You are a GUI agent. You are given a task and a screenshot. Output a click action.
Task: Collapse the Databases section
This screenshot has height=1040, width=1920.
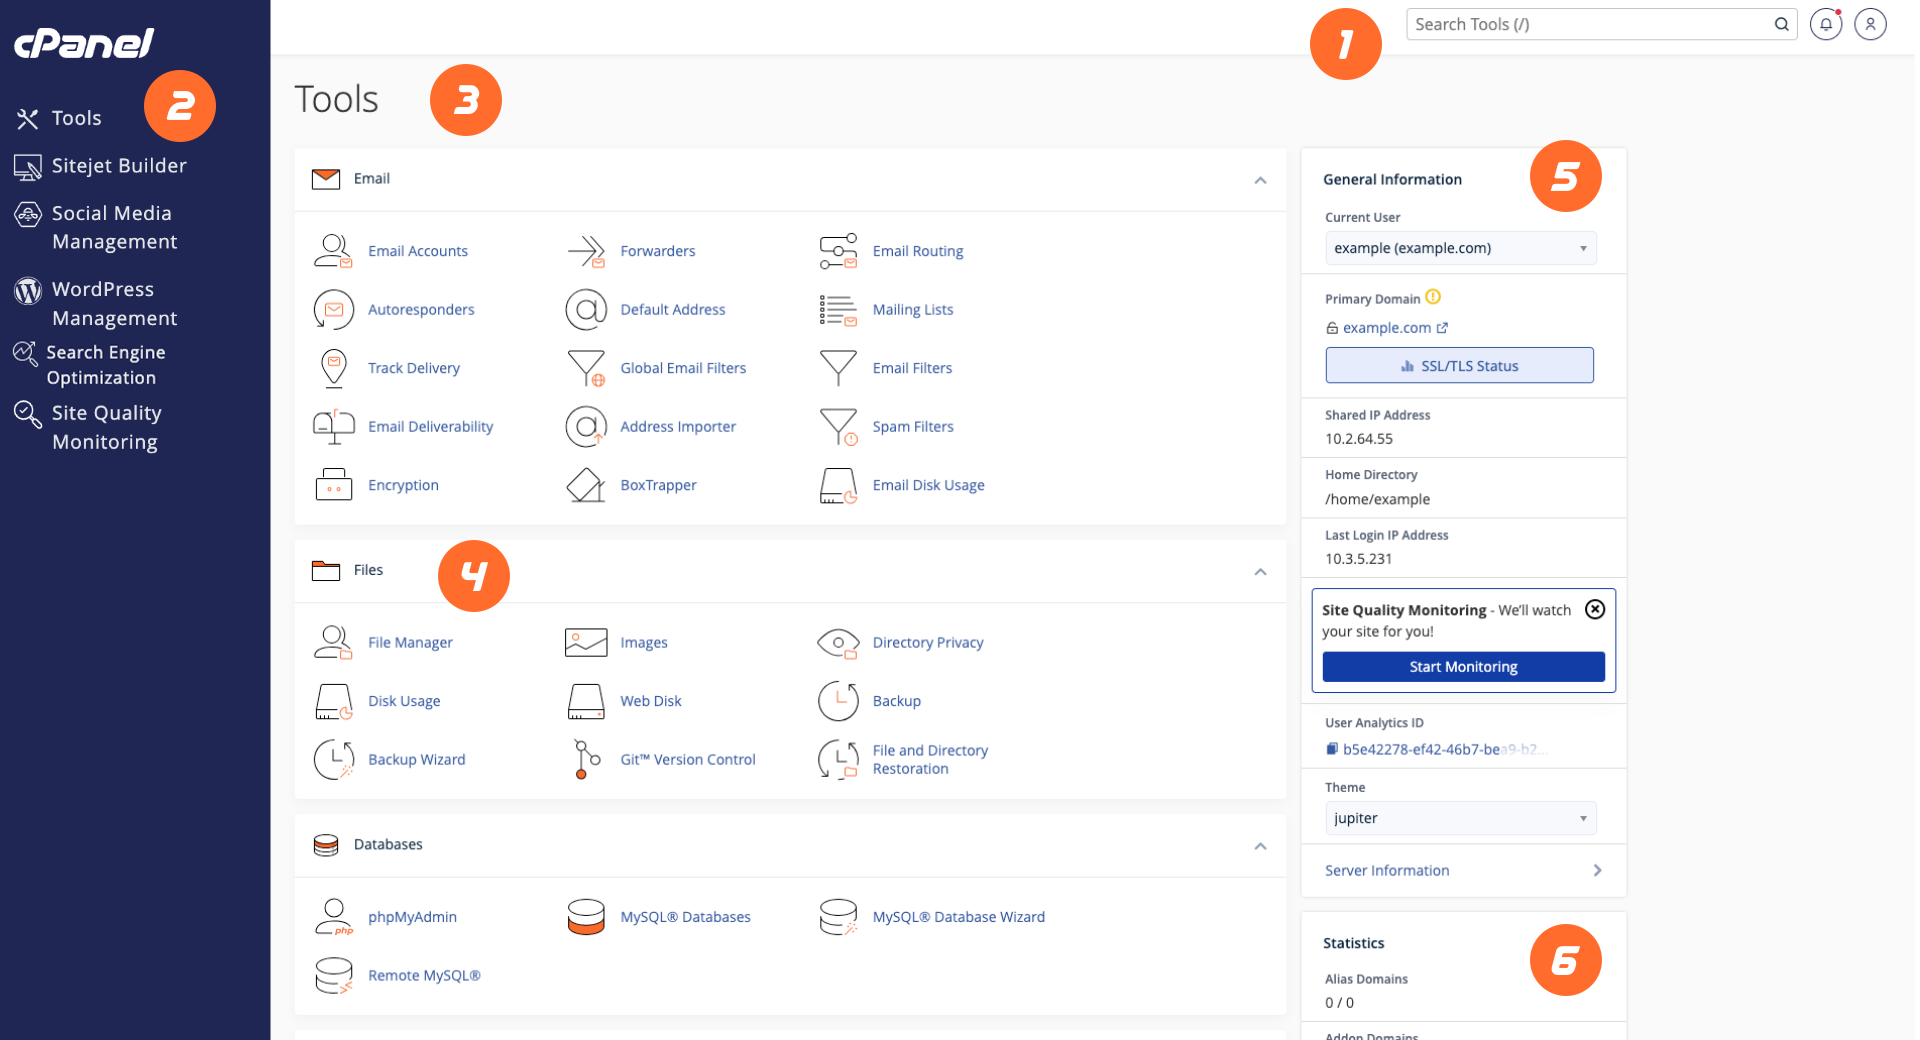point(1260,846)
